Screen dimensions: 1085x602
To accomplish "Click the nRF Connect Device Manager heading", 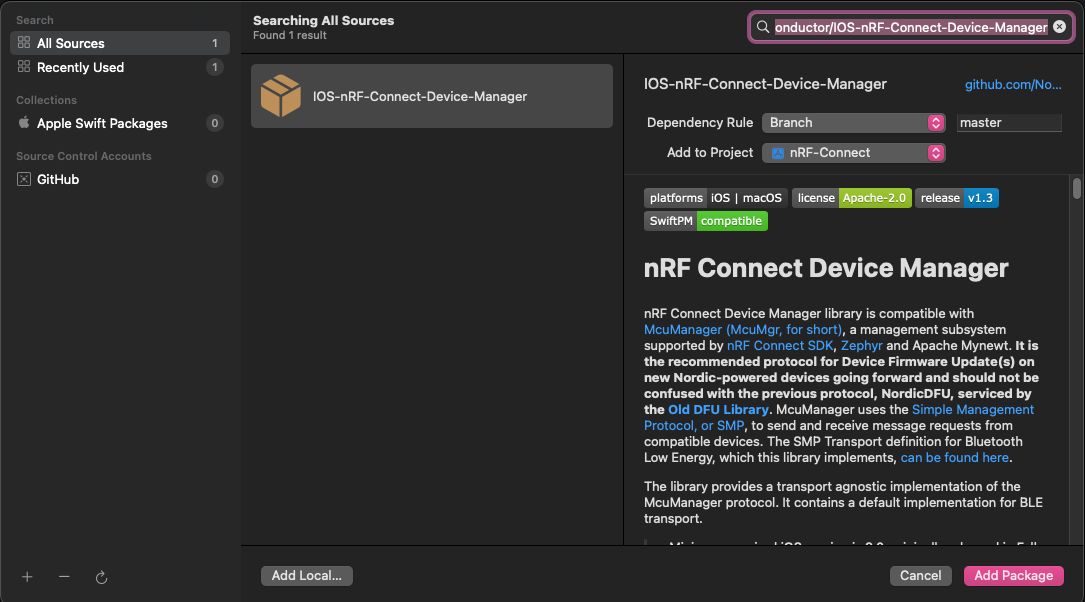I will pyautogui.click(x=826, y=268).
